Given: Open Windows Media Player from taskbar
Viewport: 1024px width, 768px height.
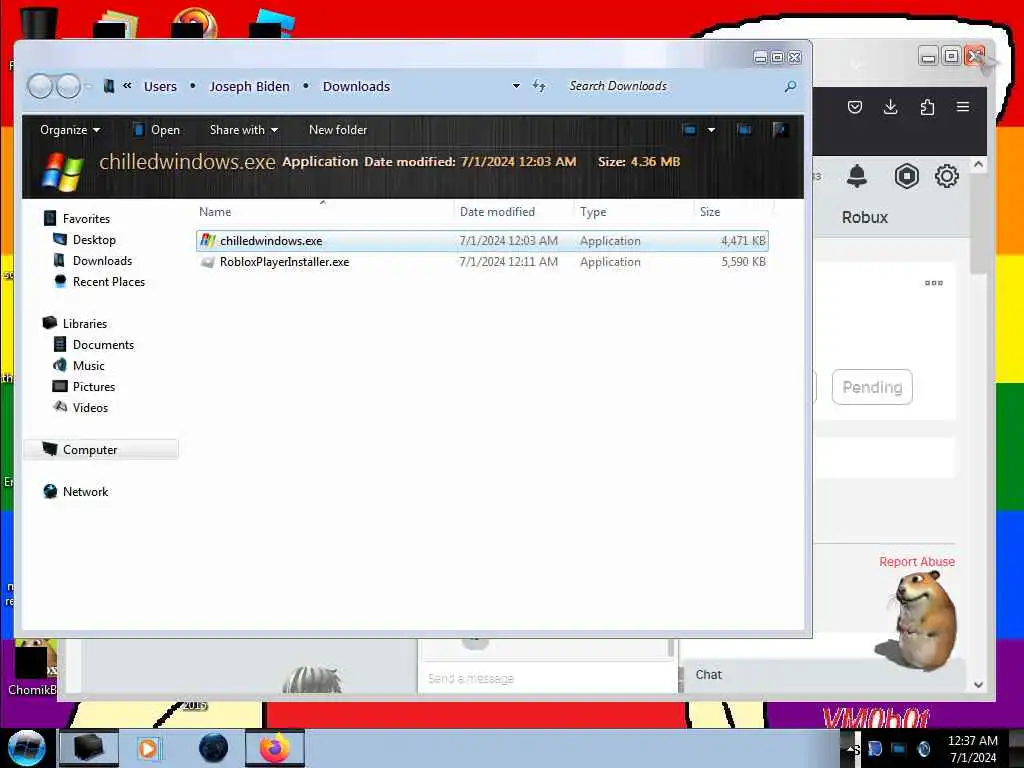Looking at the screenshot, I should pos(148,748).
